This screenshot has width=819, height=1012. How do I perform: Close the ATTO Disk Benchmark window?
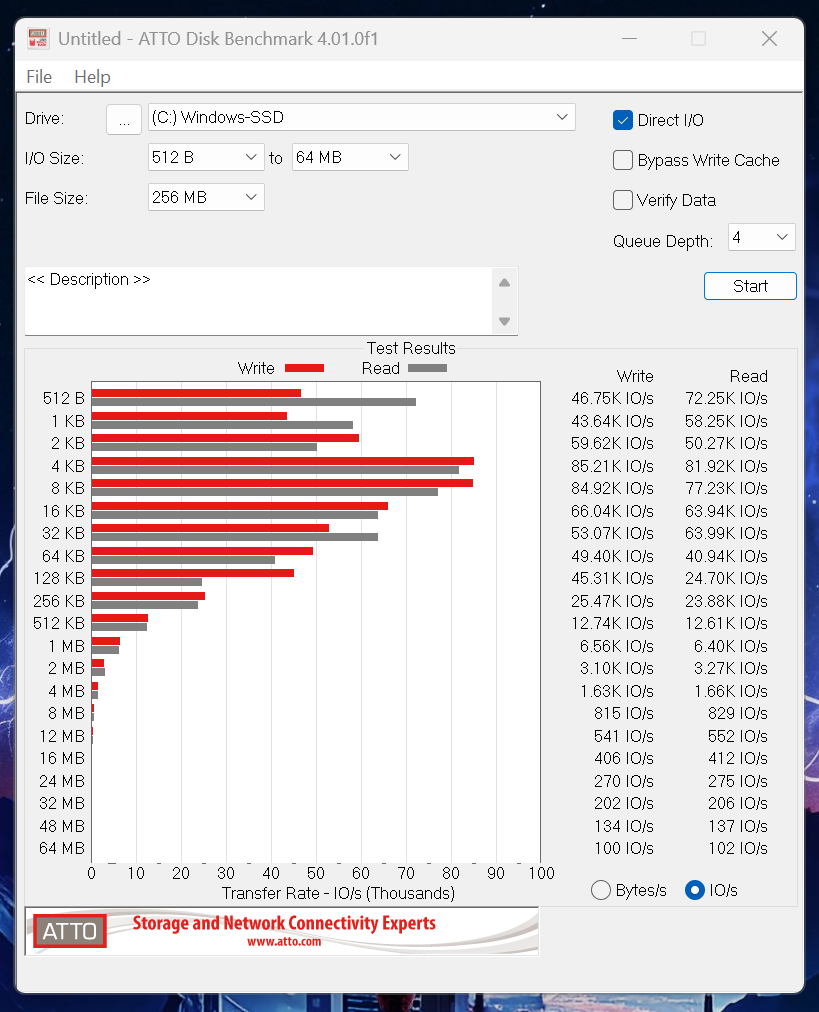pos(769,39)
